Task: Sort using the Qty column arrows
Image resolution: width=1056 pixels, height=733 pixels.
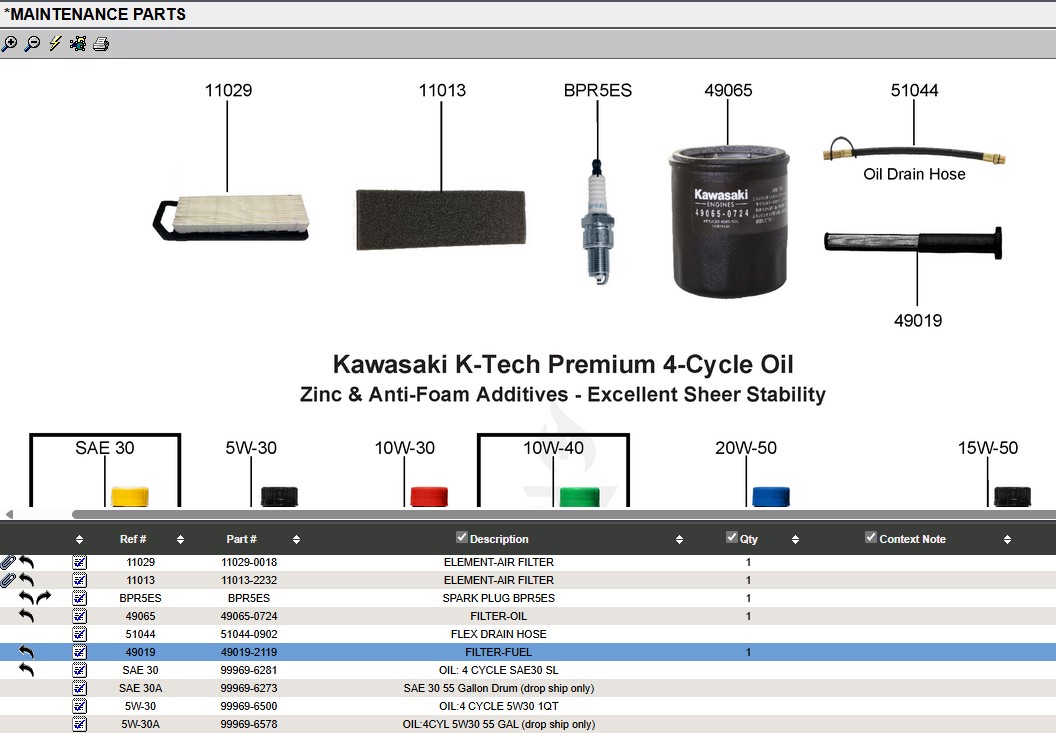Action: (795, 540)
